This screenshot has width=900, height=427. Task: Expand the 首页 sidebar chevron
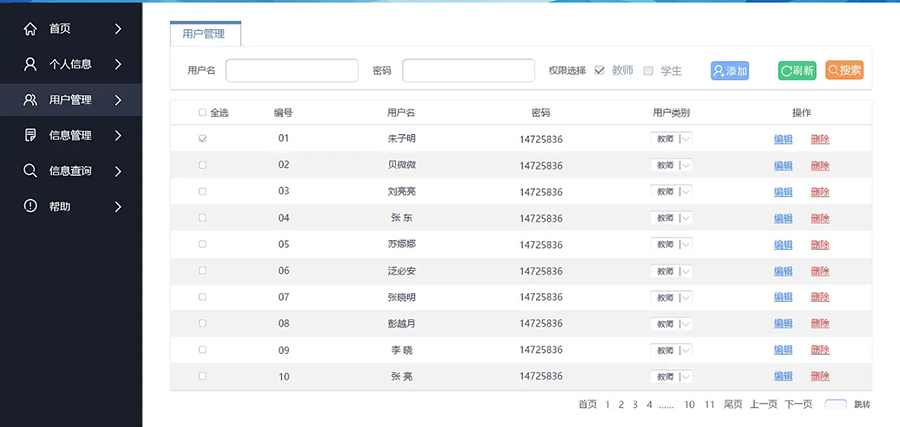pyautogui.click(x=118, y=29)
